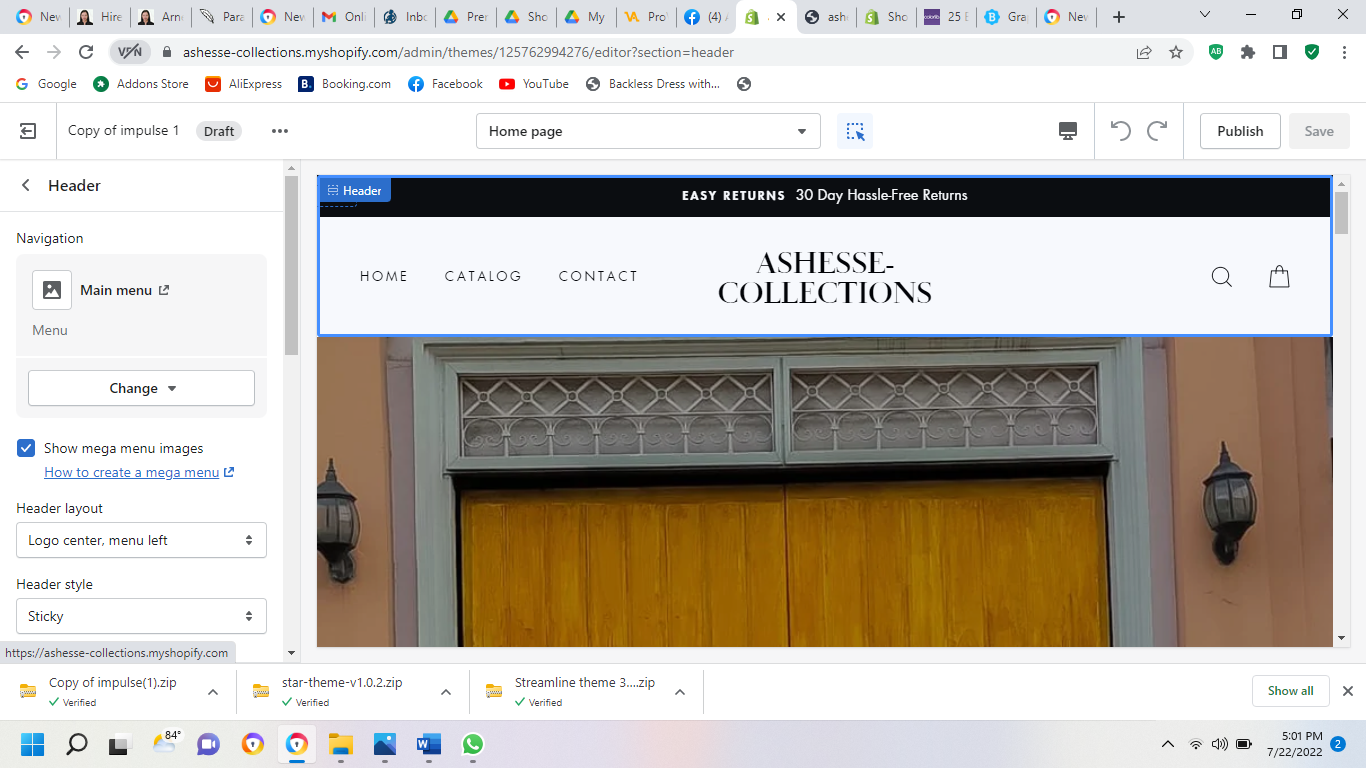Undo the last editor change

pos(1121,131)
